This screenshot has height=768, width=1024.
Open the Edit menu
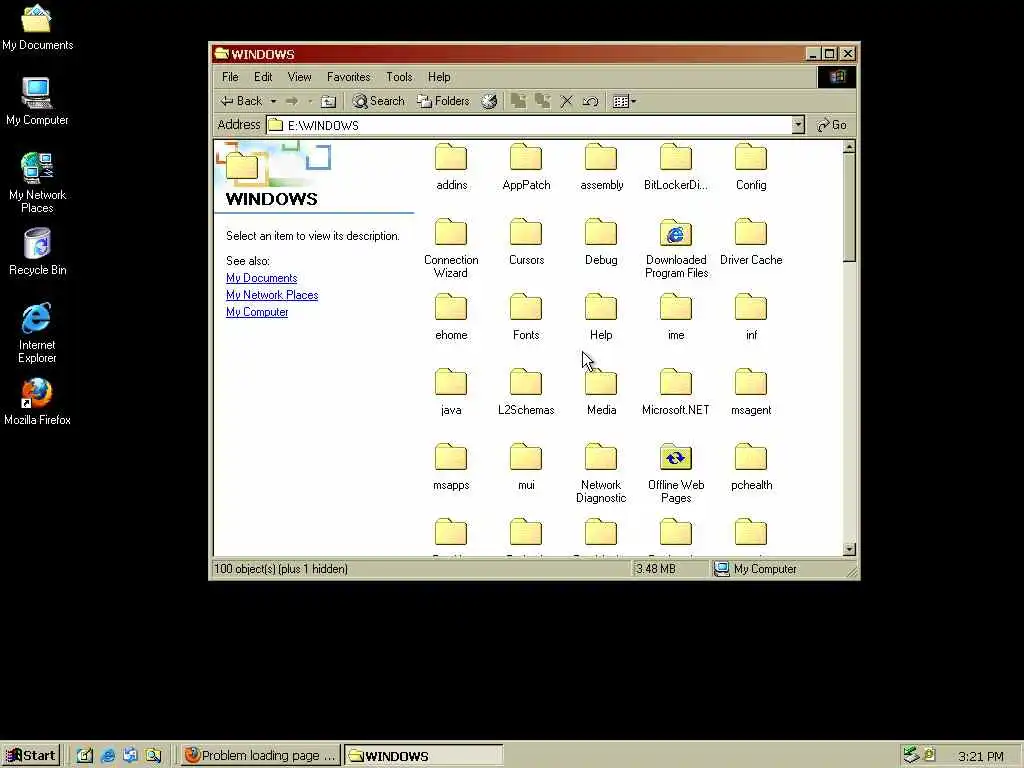tap(263, 77)
